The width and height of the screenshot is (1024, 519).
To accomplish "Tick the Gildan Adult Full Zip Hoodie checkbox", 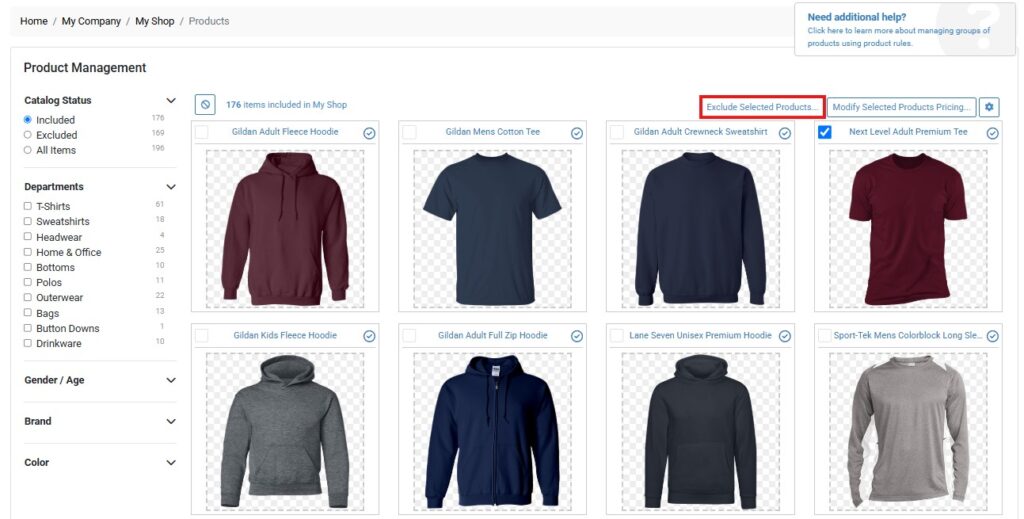I will (409, 336).
